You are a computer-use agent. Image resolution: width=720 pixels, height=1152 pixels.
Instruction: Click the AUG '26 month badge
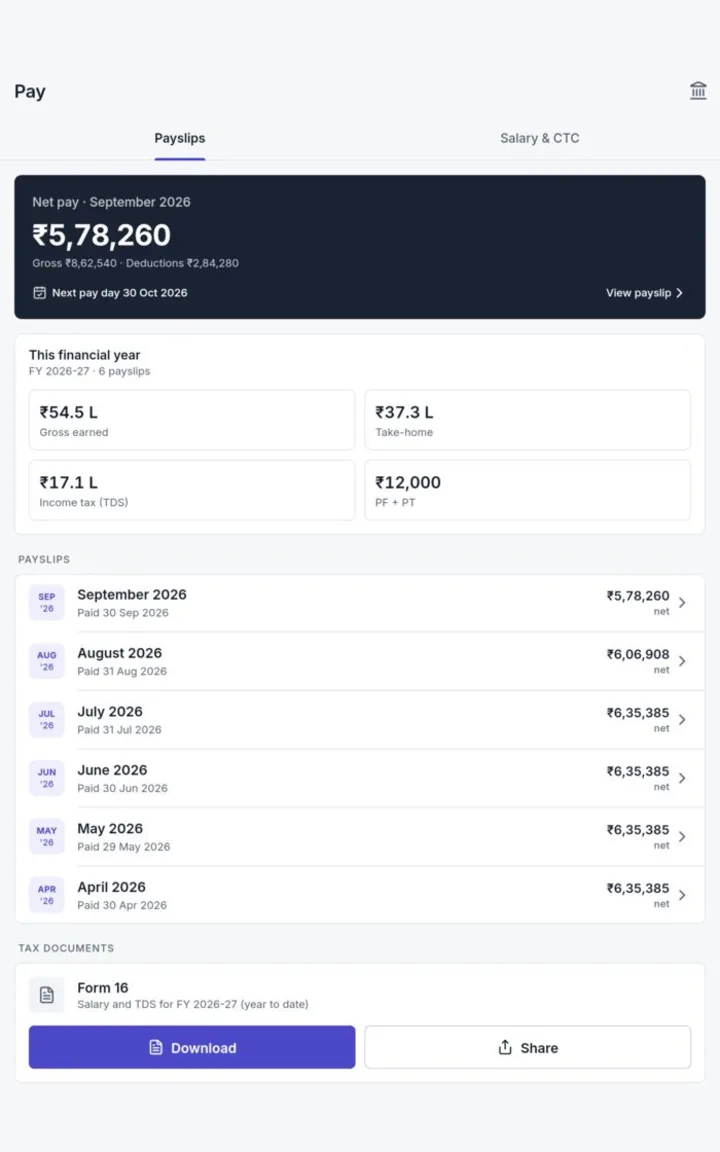pos(46,661)
